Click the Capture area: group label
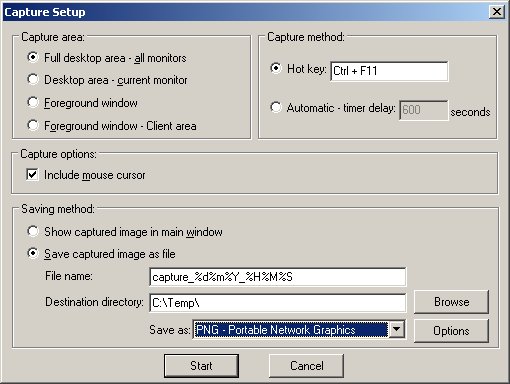510x384 pixels. pyautogui.click(x=53, y=37)
